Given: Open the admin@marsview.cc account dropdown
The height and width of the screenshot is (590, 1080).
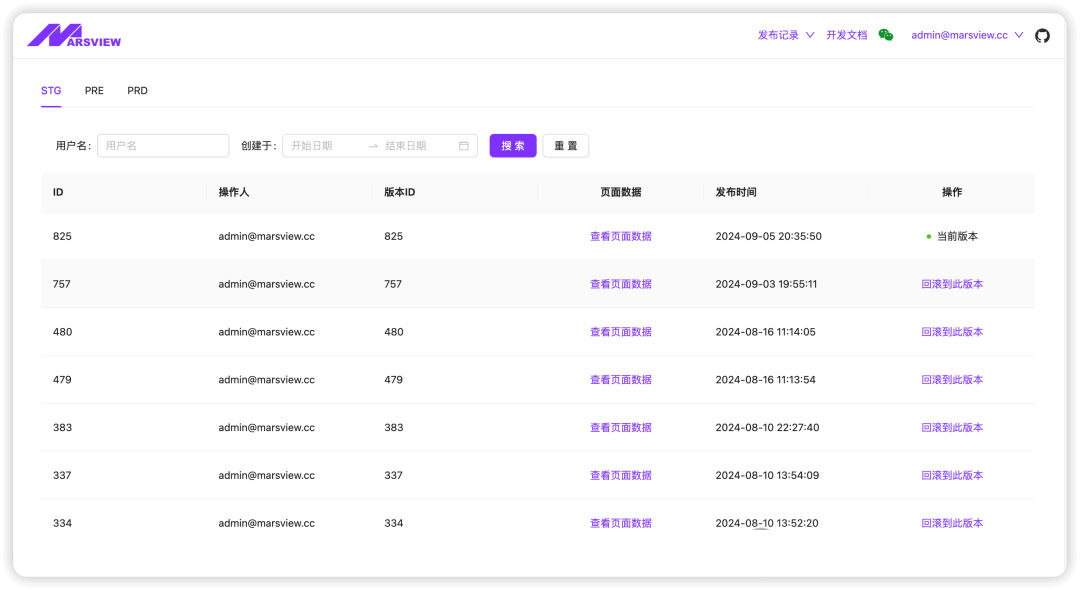Looking at the screenshot, I should (966, 35).
